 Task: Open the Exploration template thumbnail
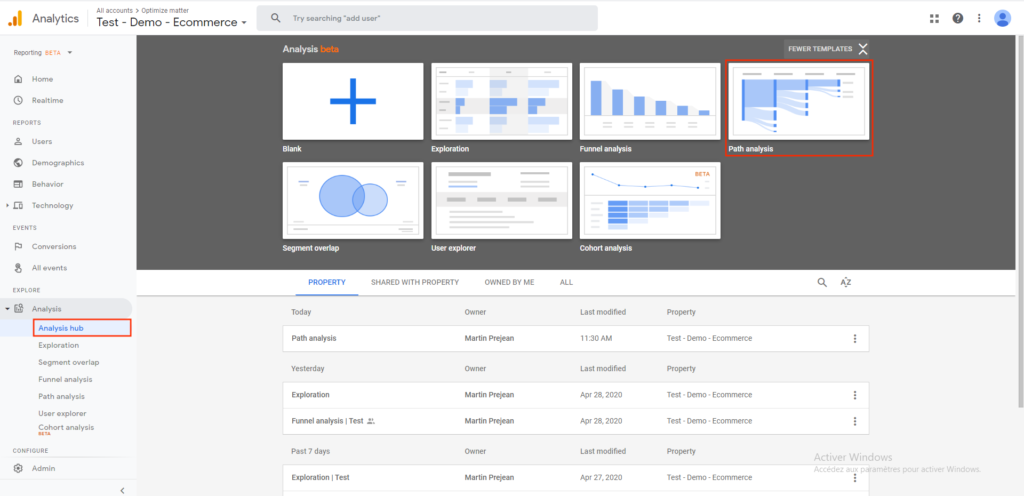click(x=502, y=101)
